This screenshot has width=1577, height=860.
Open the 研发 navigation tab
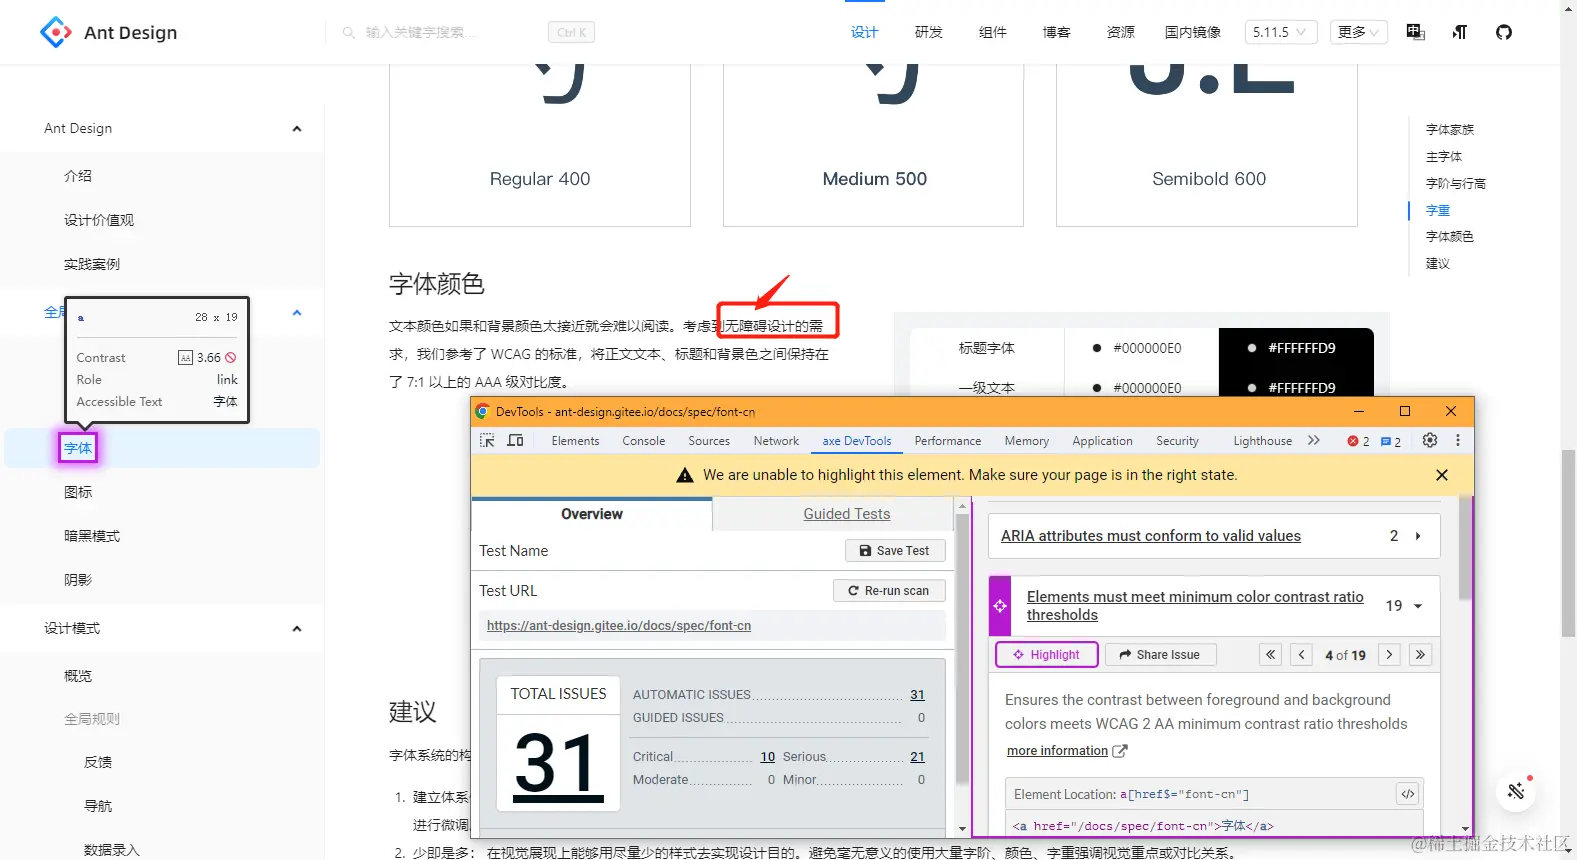(x=929, y=32)
